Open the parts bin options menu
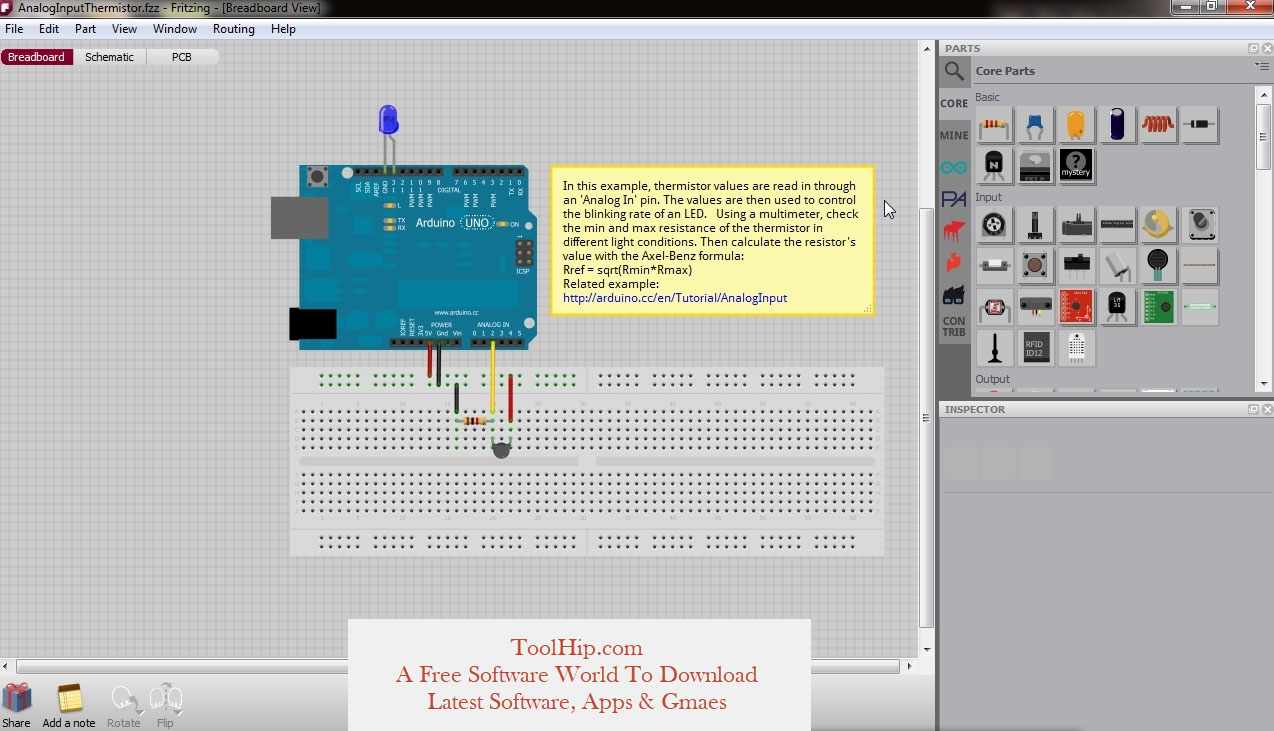1274x731 pixels. [1262, 66]
